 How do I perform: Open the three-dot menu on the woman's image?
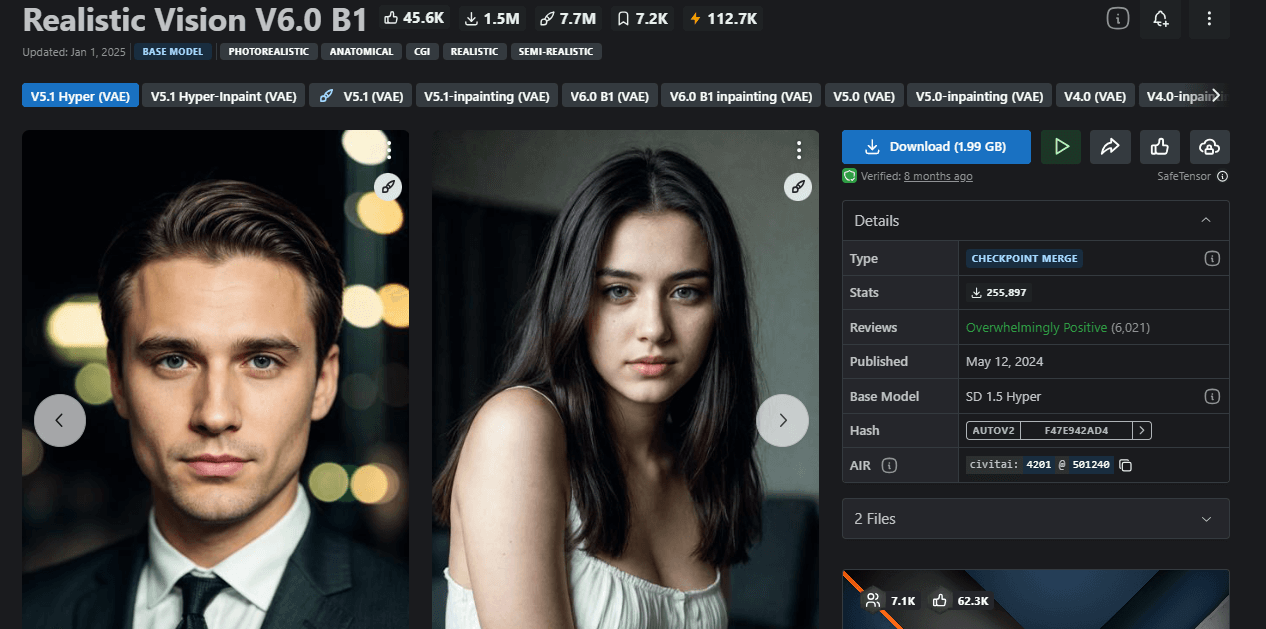point(798,148)
